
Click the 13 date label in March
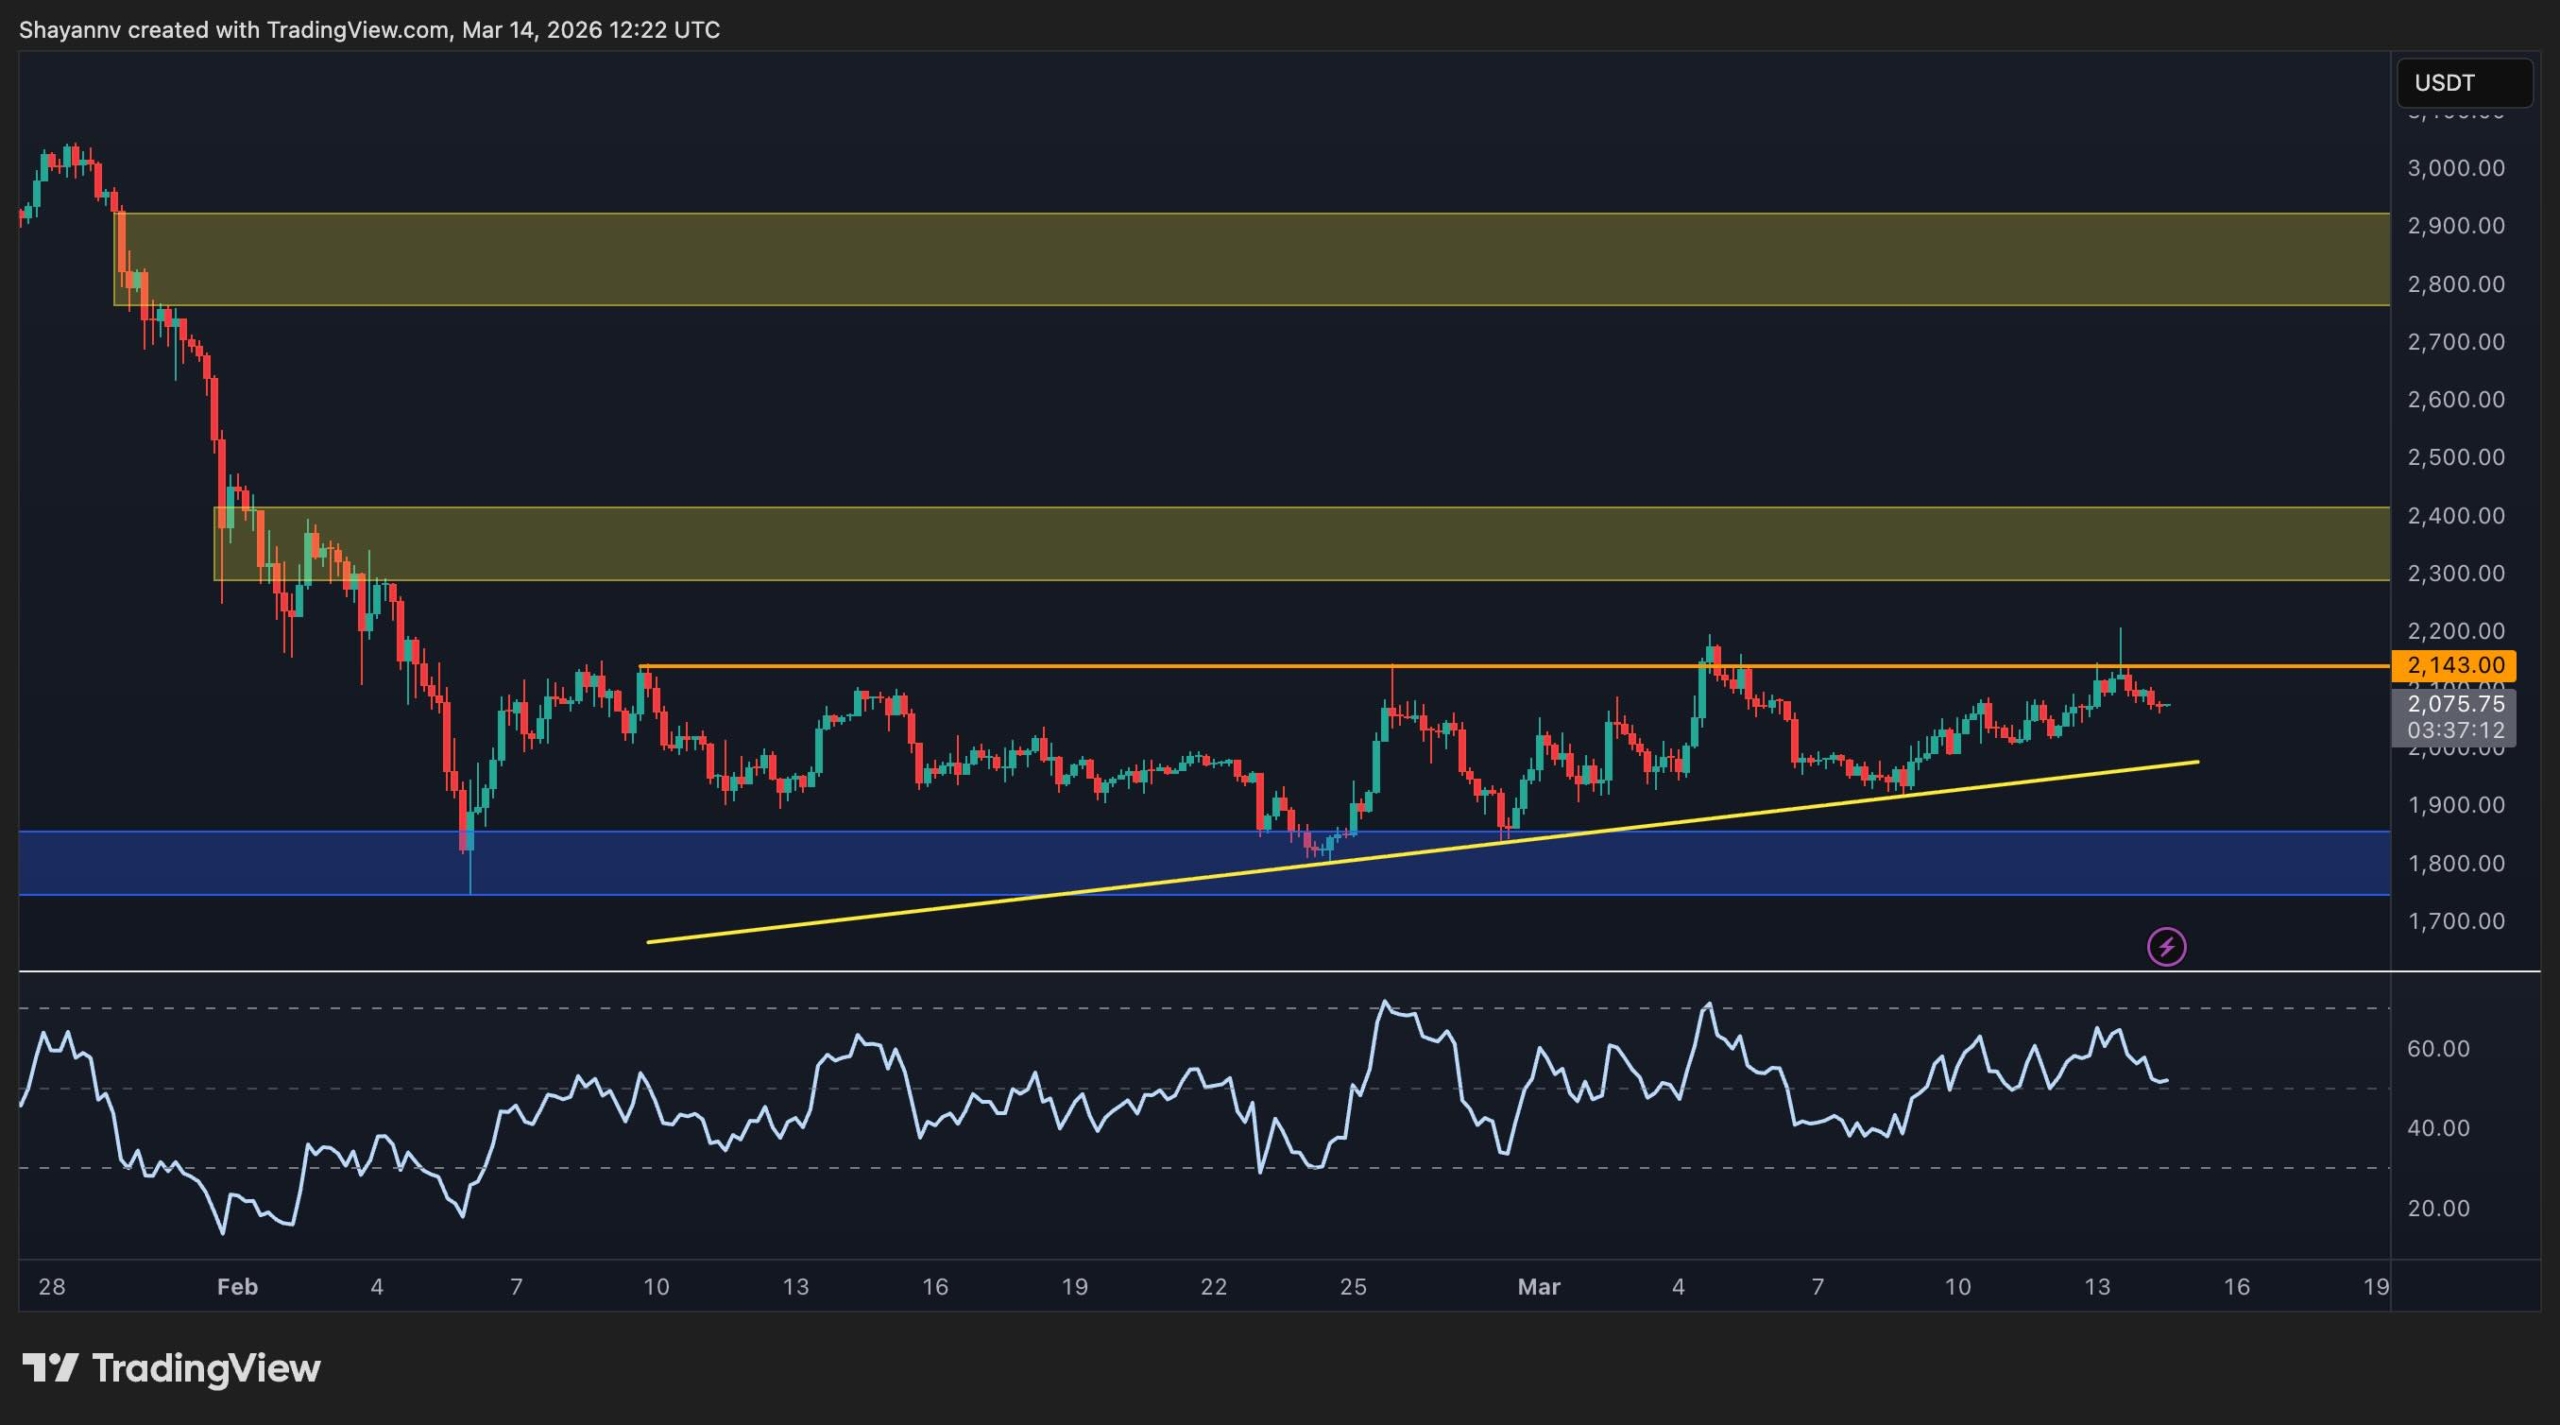click(2096, 1287)
